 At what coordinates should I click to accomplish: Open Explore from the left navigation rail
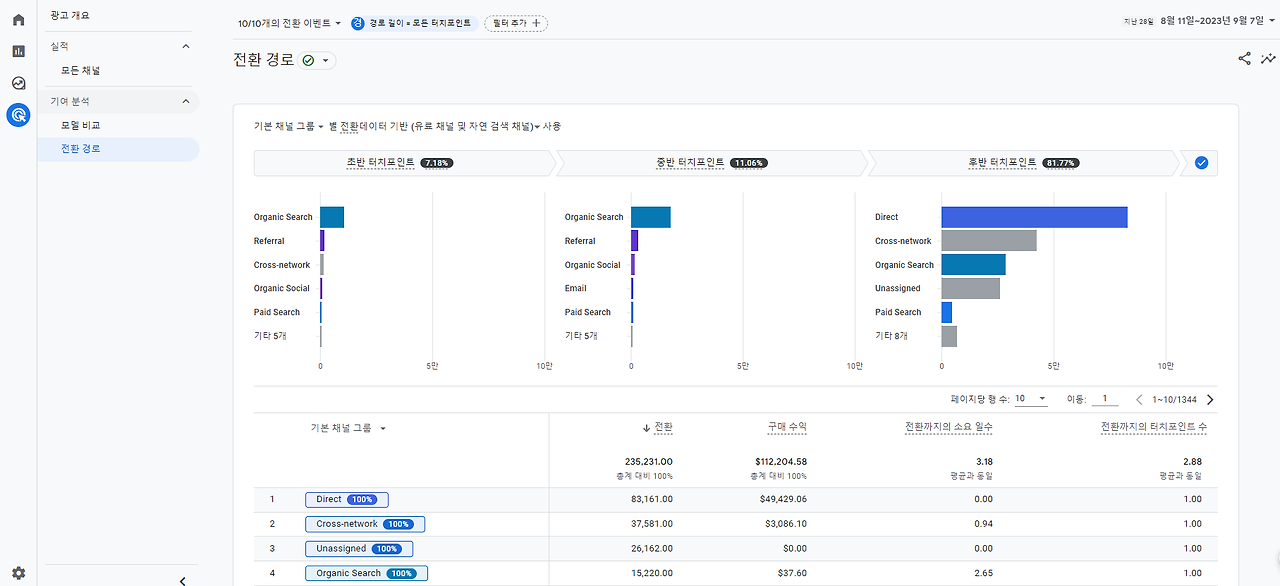coord(17,82)
